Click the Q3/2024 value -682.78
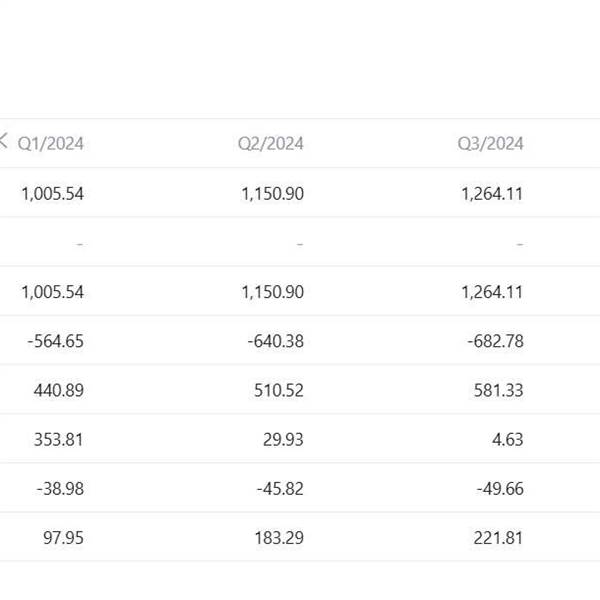This screenshot has height=600, width=600. coord(495,341)
